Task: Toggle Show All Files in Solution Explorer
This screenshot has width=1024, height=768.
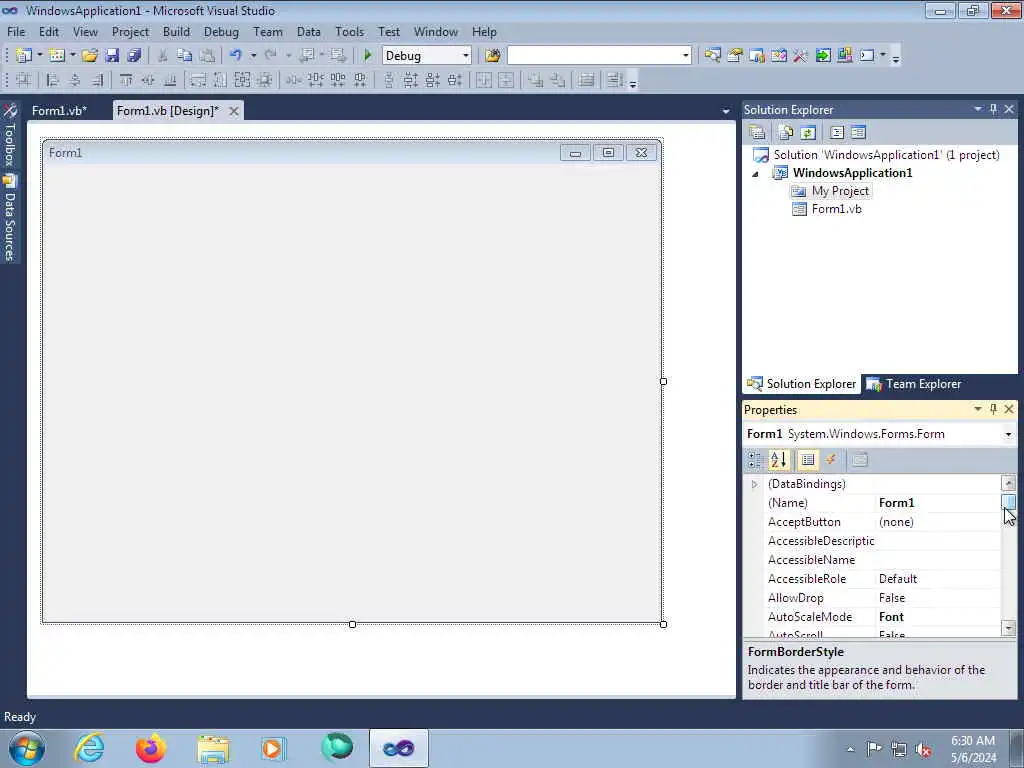Action: (x=786, y=133)
